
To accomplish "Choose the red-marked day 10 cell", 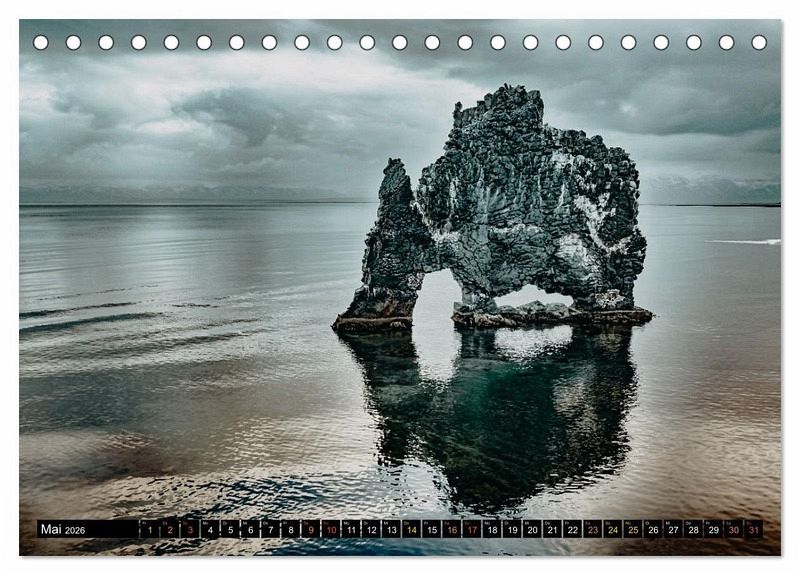I will tap(331, 529).
